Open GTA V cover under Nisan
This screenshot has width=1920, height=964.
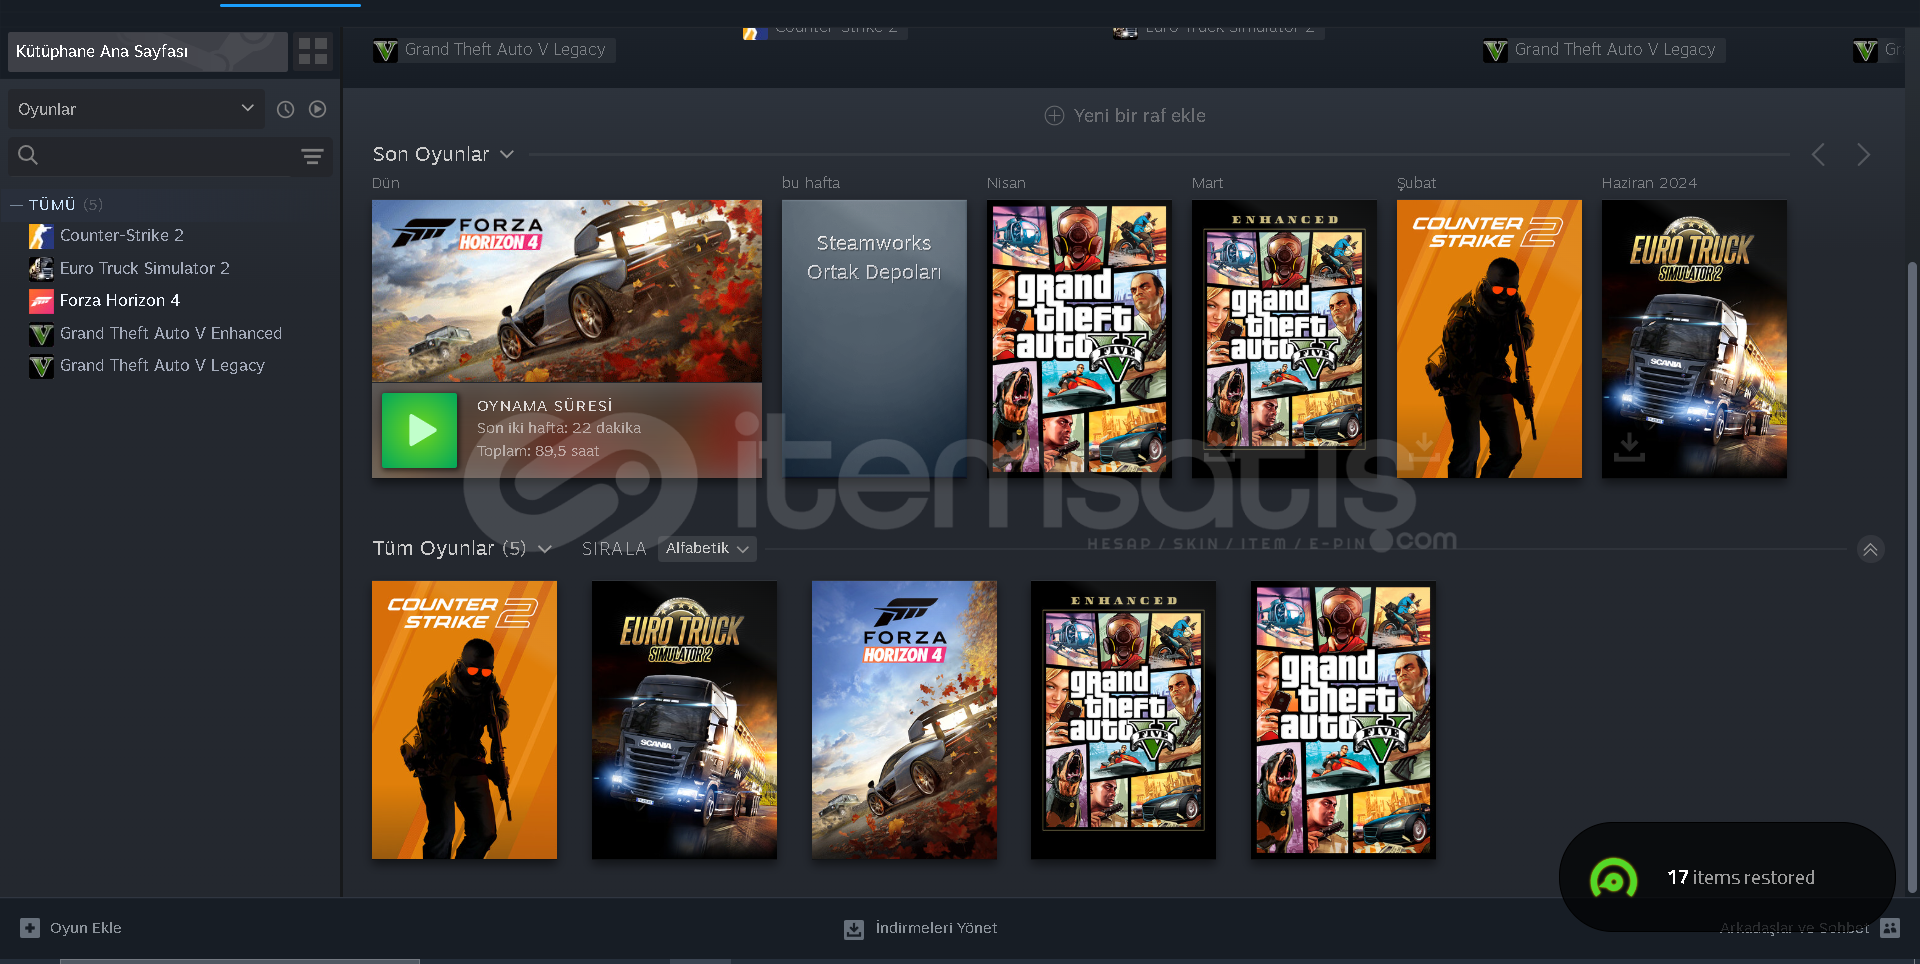(1079, 339)
